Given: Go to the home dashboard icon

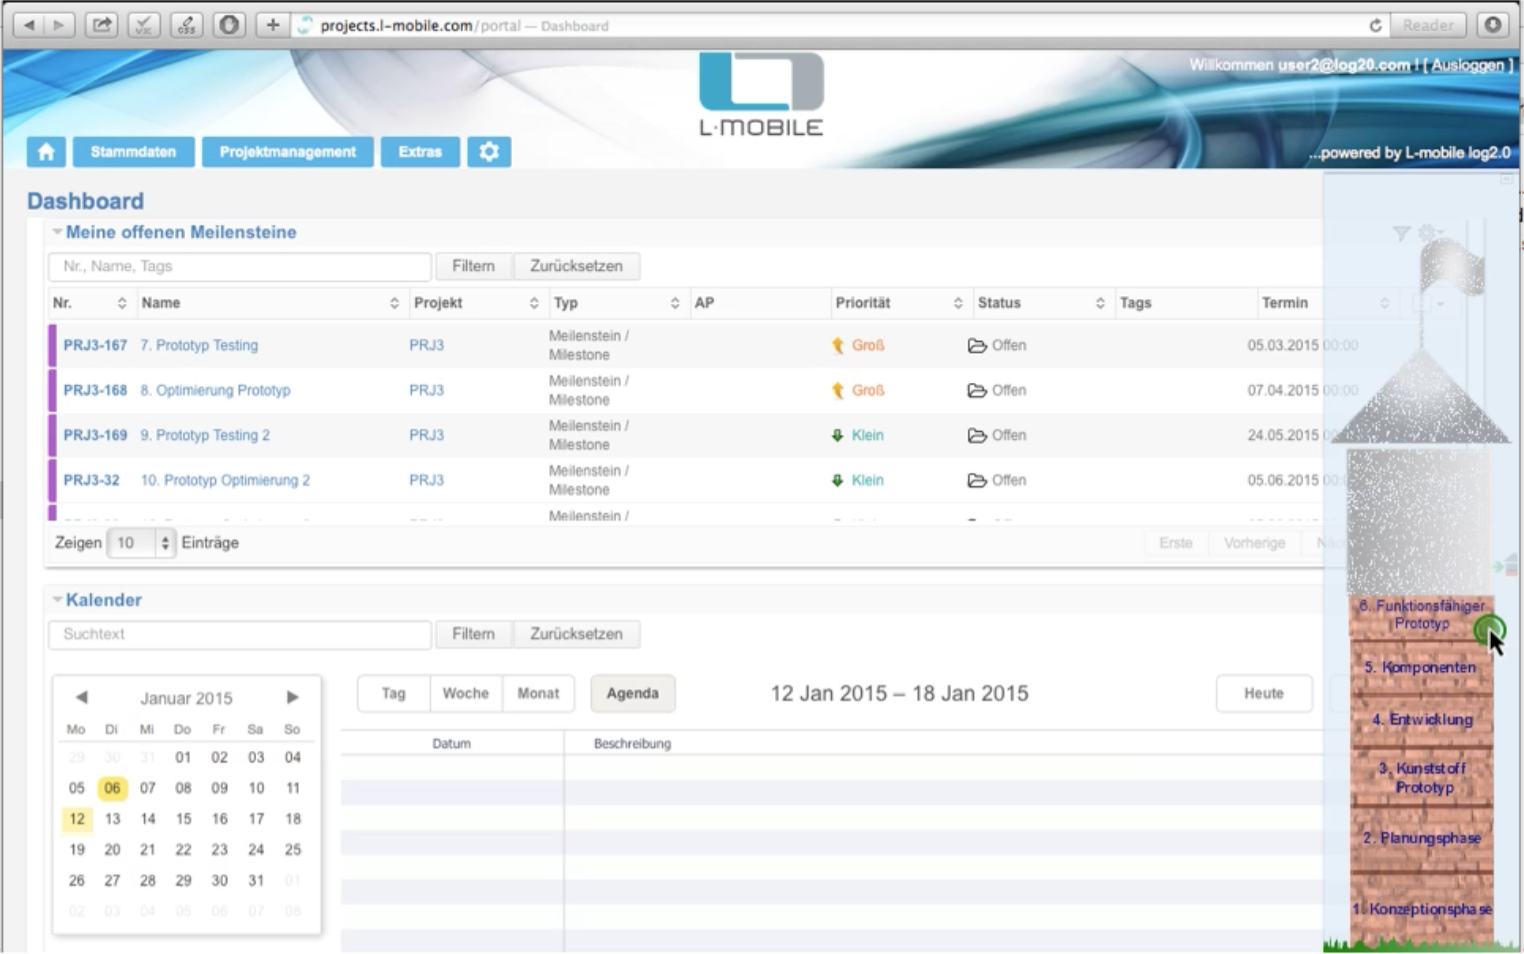Looking at the screenshot, I should [46, 152].
